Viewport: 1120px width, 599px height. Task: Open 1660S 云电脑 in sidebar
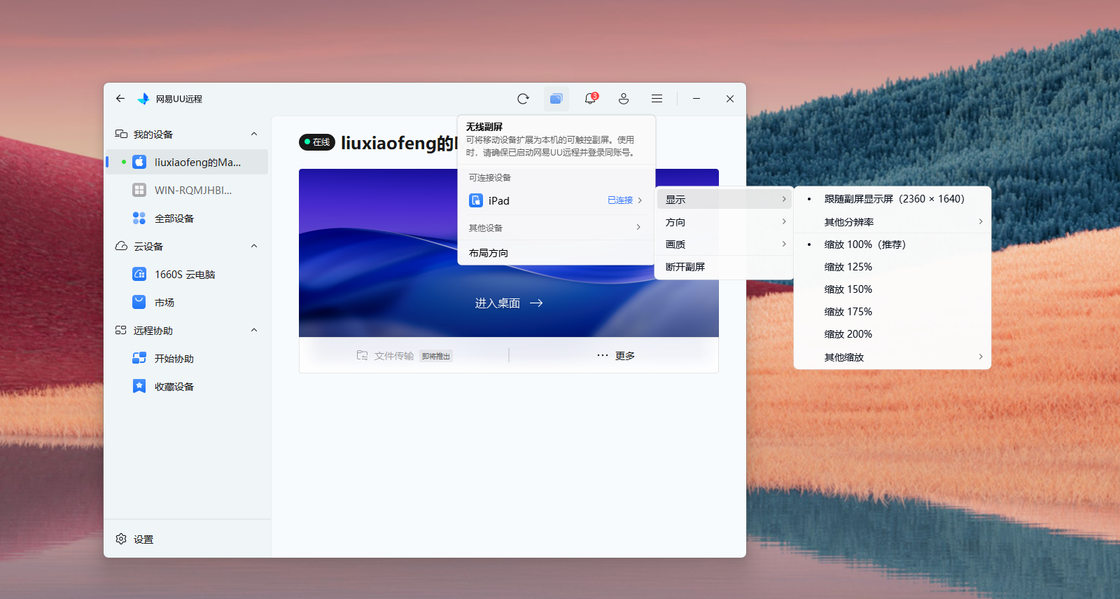pyautogui.click(x=187, y=274)
